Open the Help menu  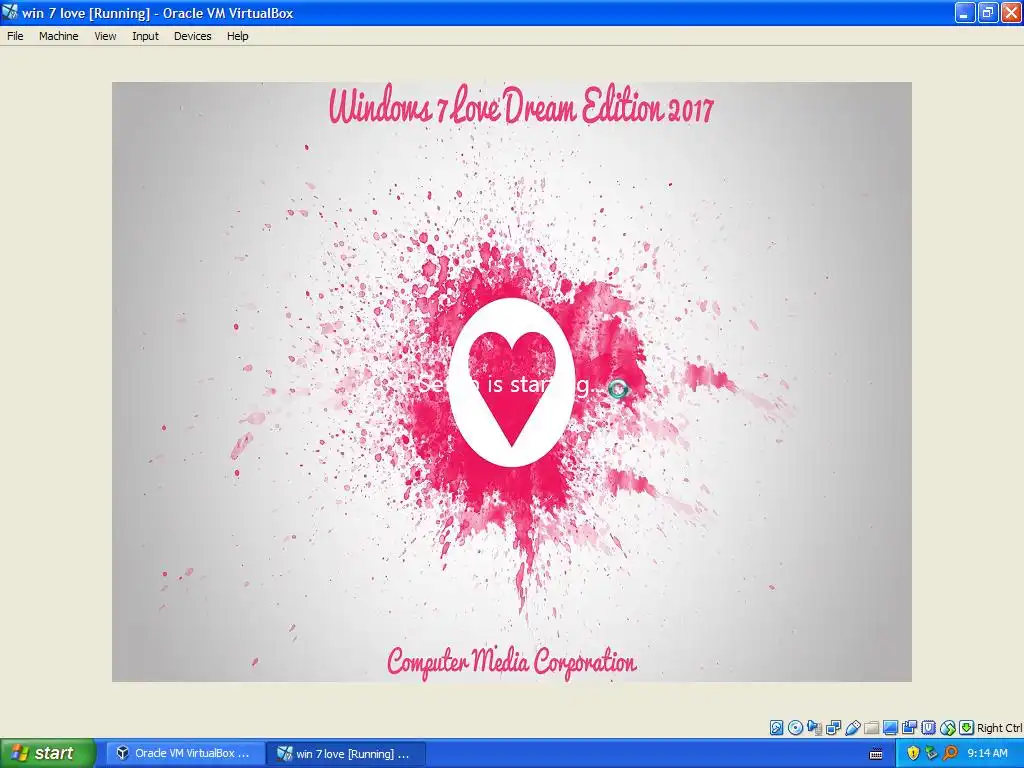pos(238,36)
